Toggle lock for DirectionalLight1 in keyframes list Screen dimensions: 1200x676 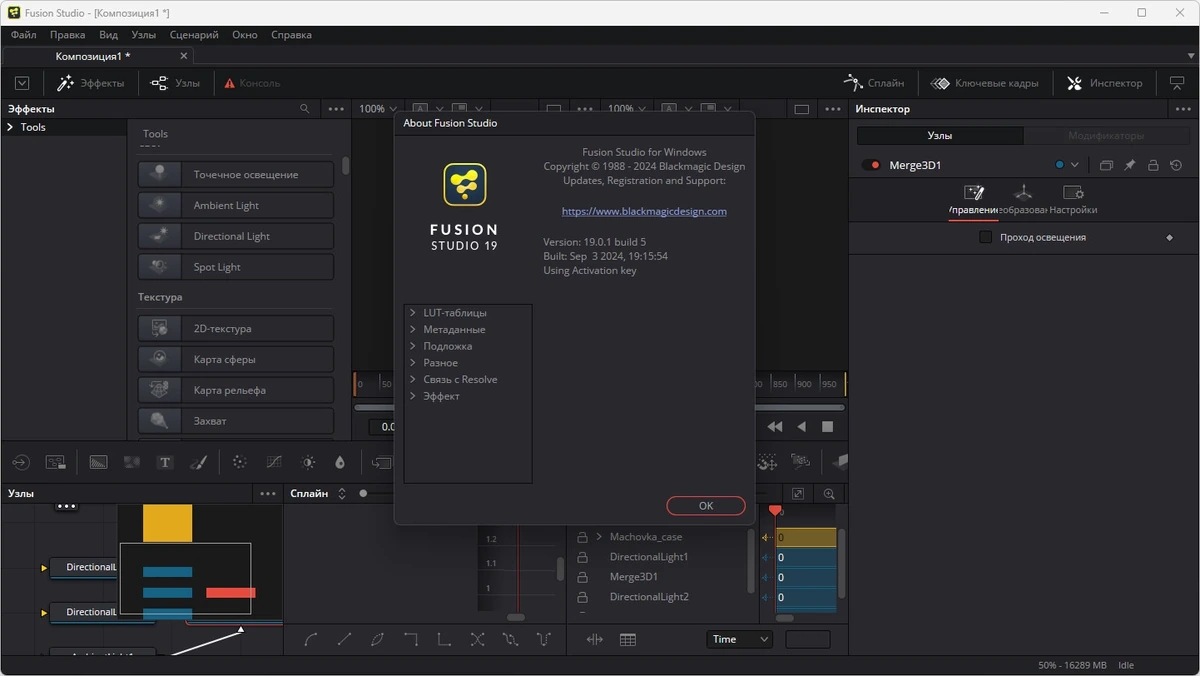(582, 557)
